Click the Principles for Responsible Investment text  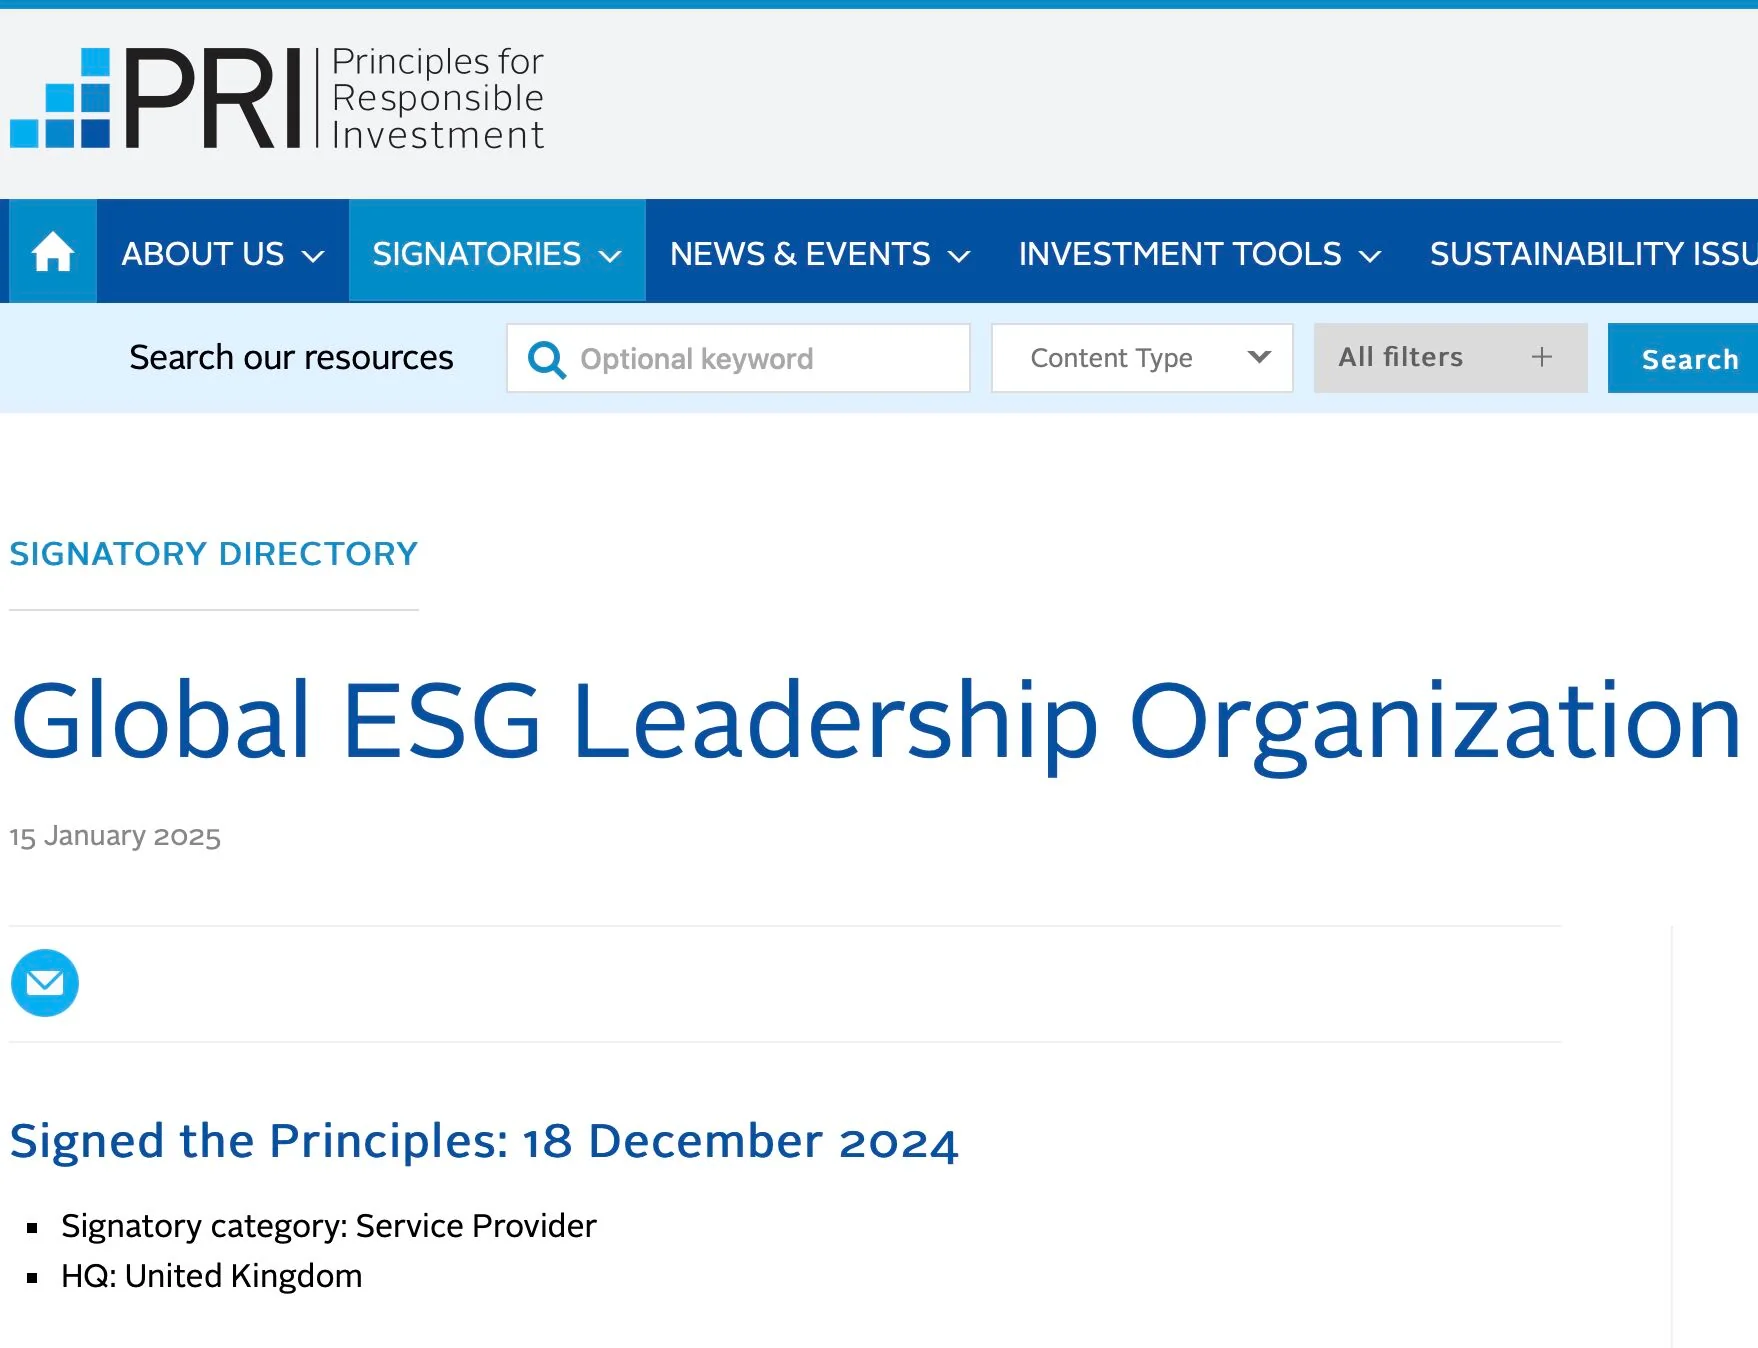437,98
